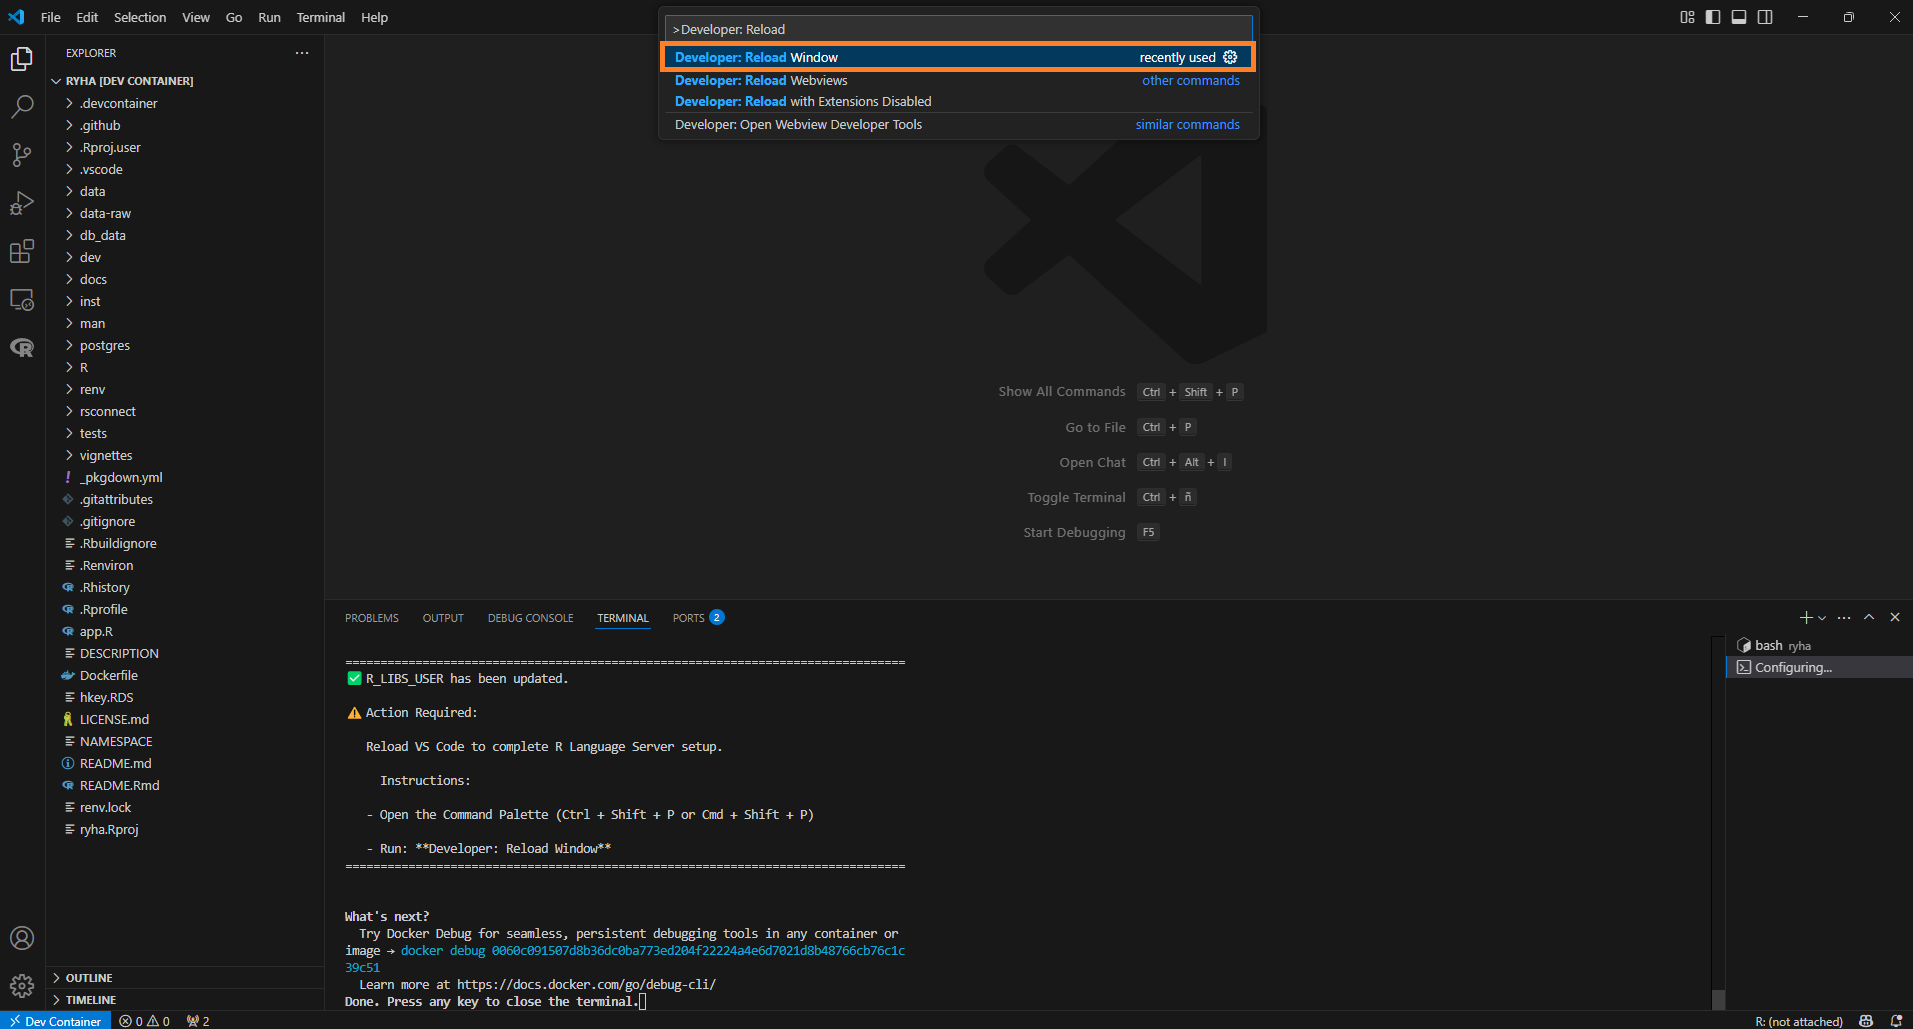
Task: Select Reload with Extensions Disabled command
Action: pyautogui.click(x=957, y=101)
